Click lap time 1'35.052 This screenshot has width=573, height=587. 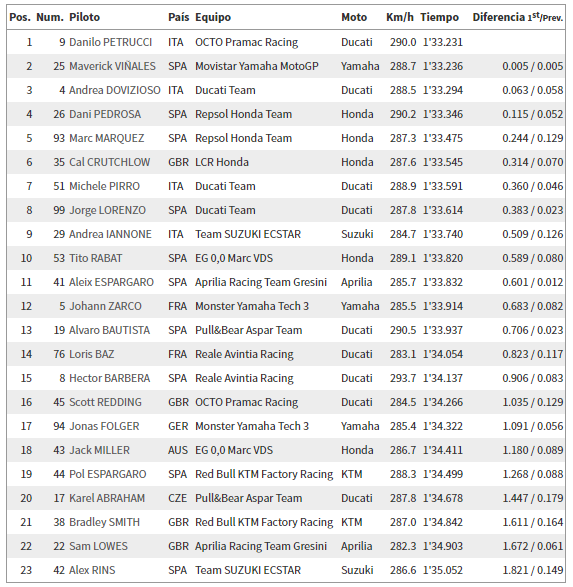coord(443,570)
